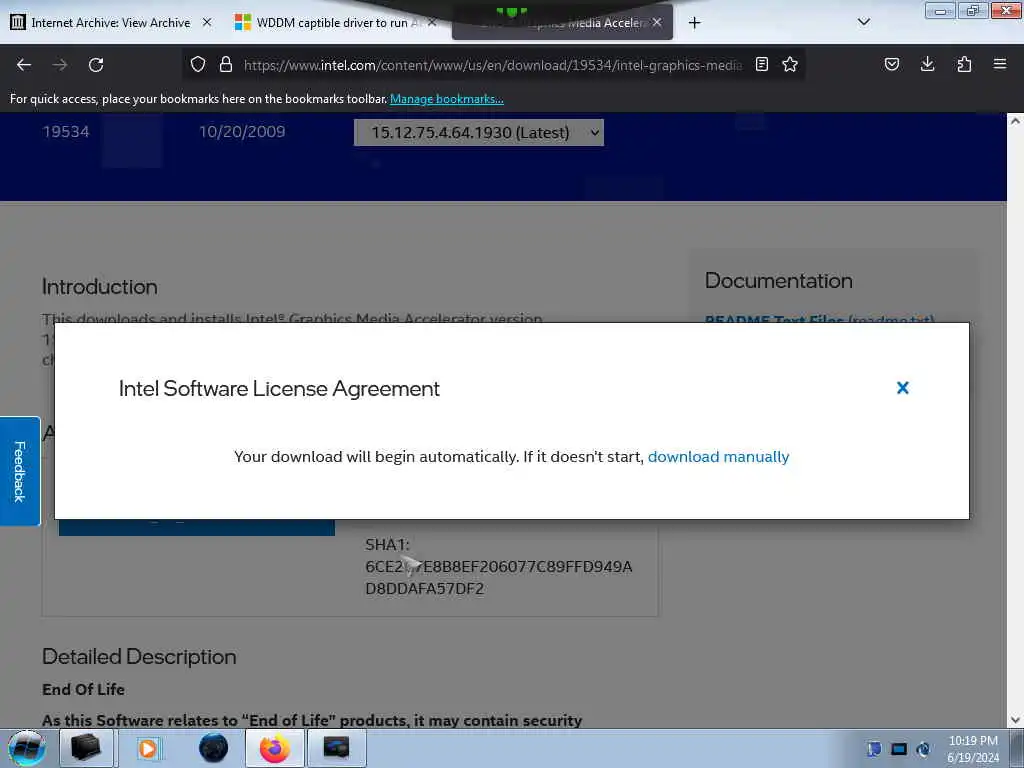Open the network monitor tray icon
Viewport: 1024px width, 768px height.
[x=899, y=749]
